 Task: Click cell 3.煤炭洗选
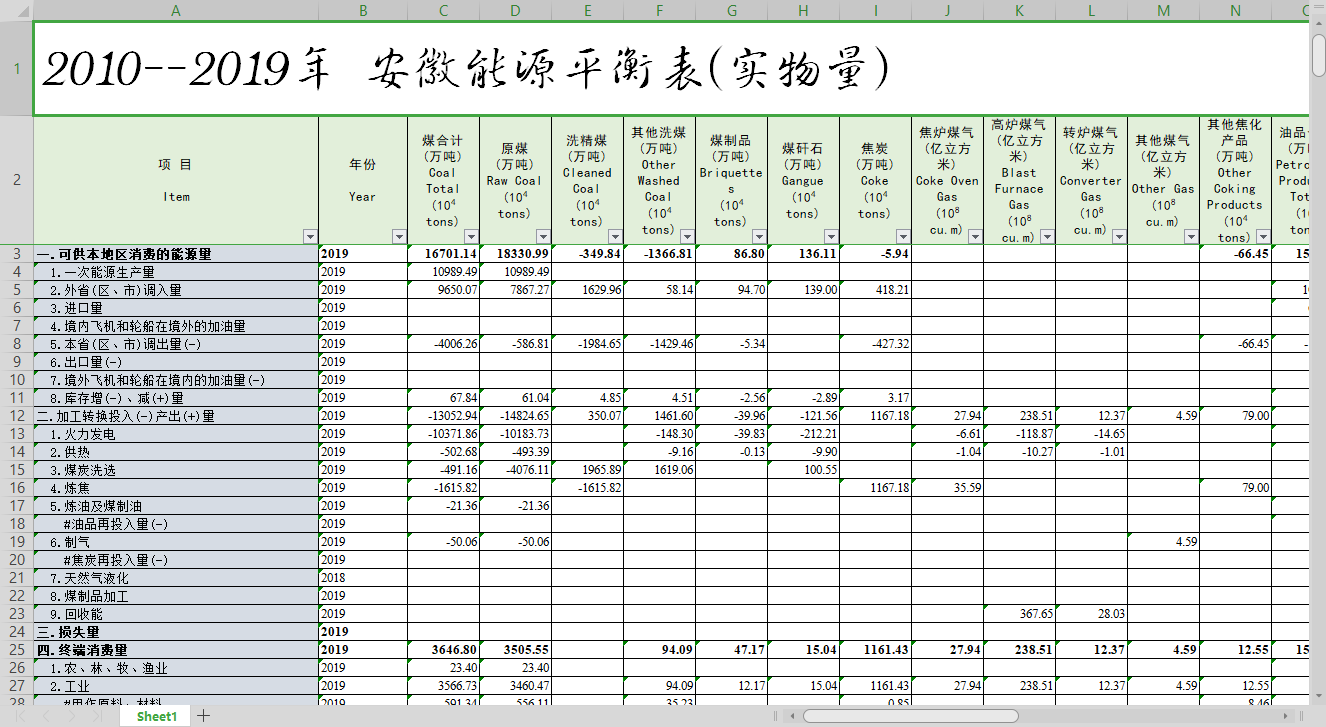point(176,470)
